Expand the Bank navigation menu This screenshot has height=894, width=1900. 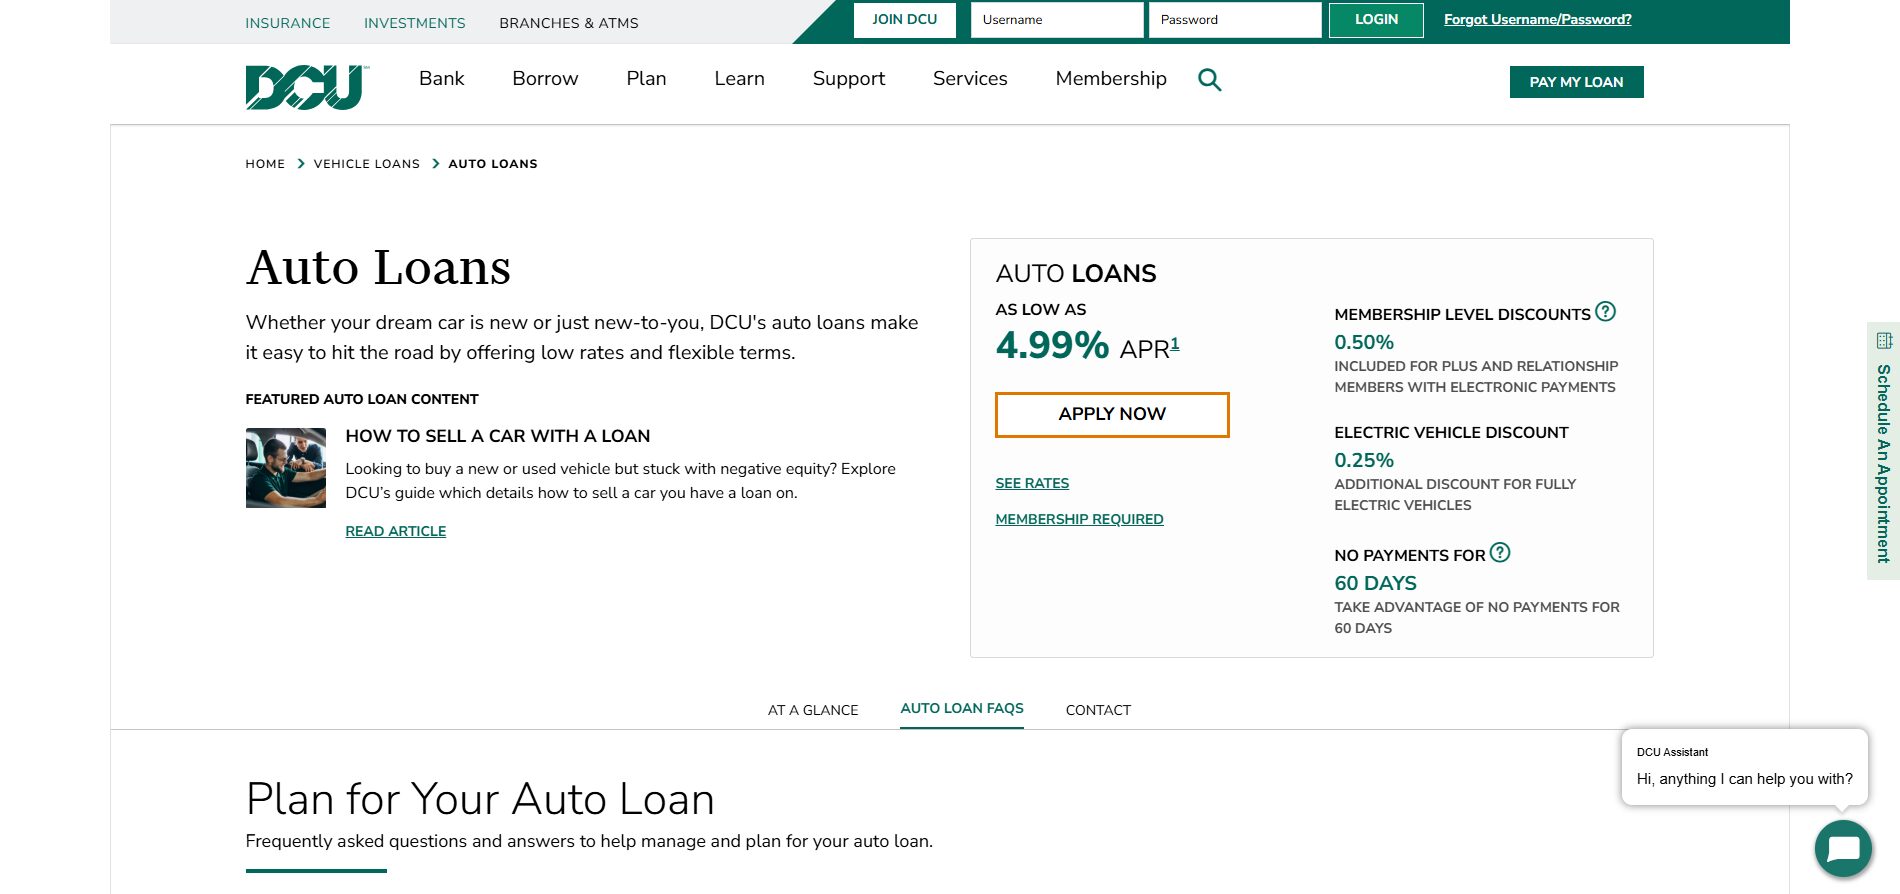tap(441, 79)
